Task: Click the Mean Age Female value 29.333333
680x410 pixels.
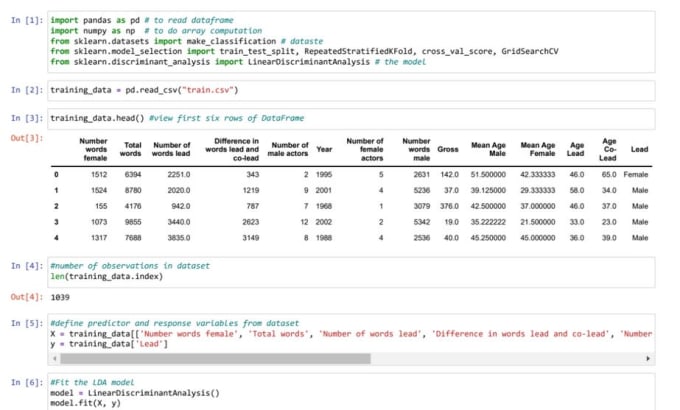Action: point(538,190)
